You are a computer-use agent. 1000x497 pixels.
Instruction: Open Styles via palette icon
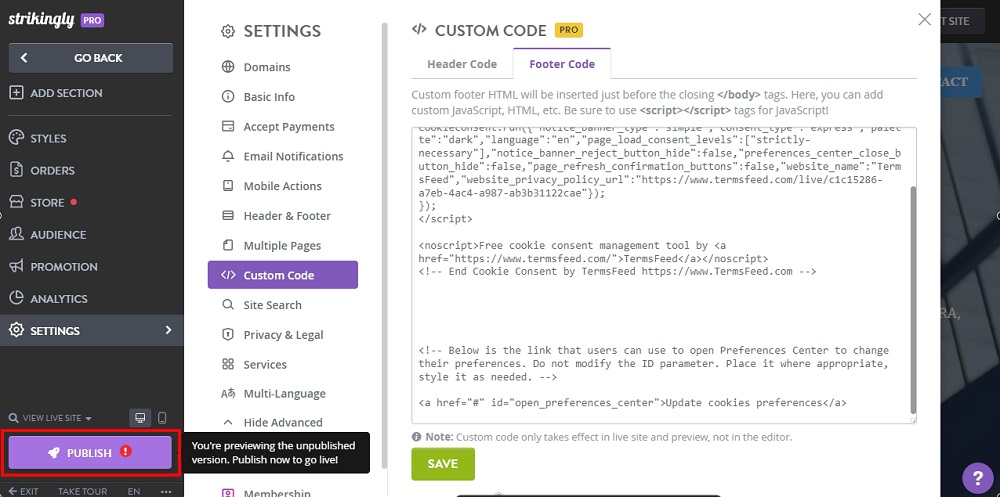17,138
